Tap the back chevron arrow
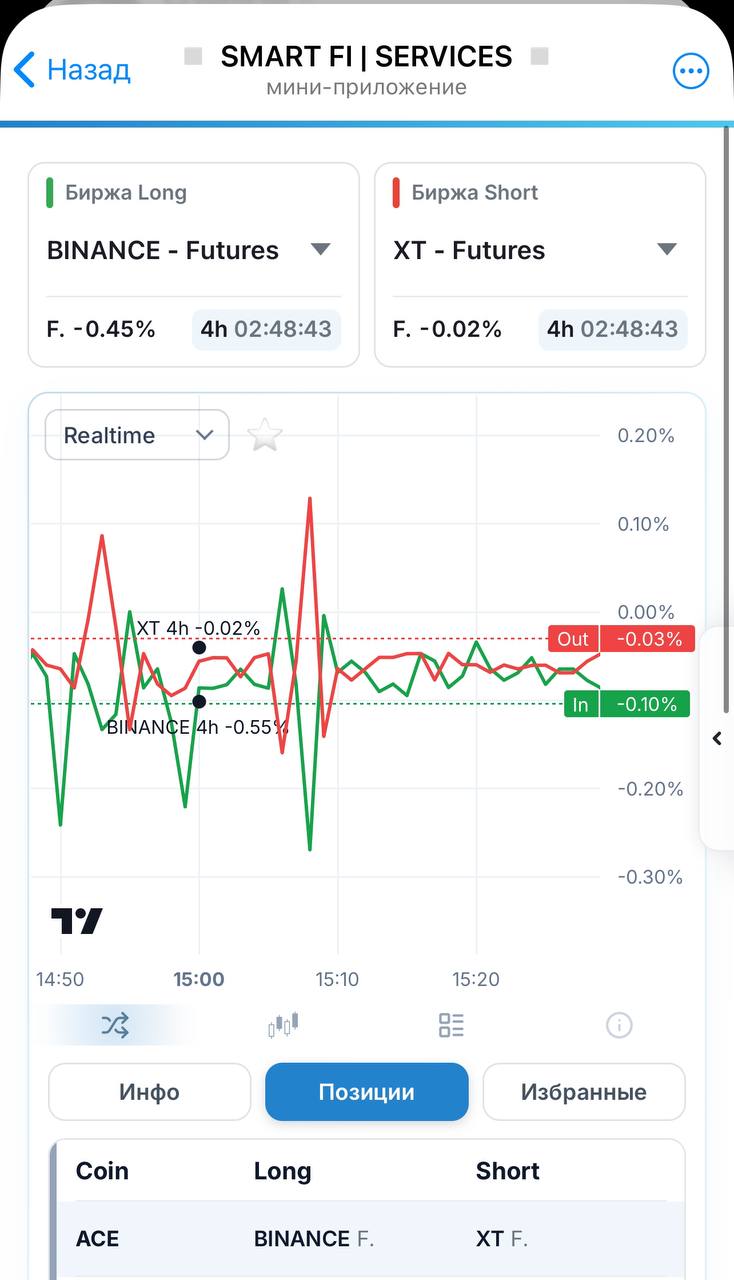734x1280 pixels. (25, 70)
